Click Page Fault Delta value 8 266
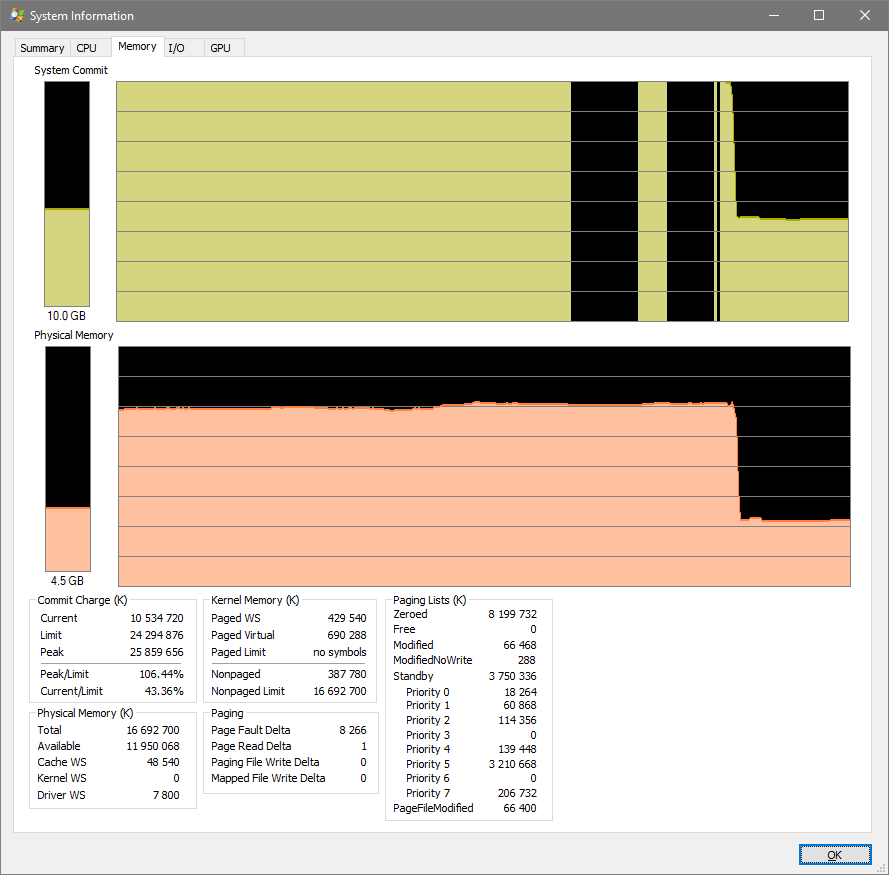 pyautogui.click(x=353, y=730)
